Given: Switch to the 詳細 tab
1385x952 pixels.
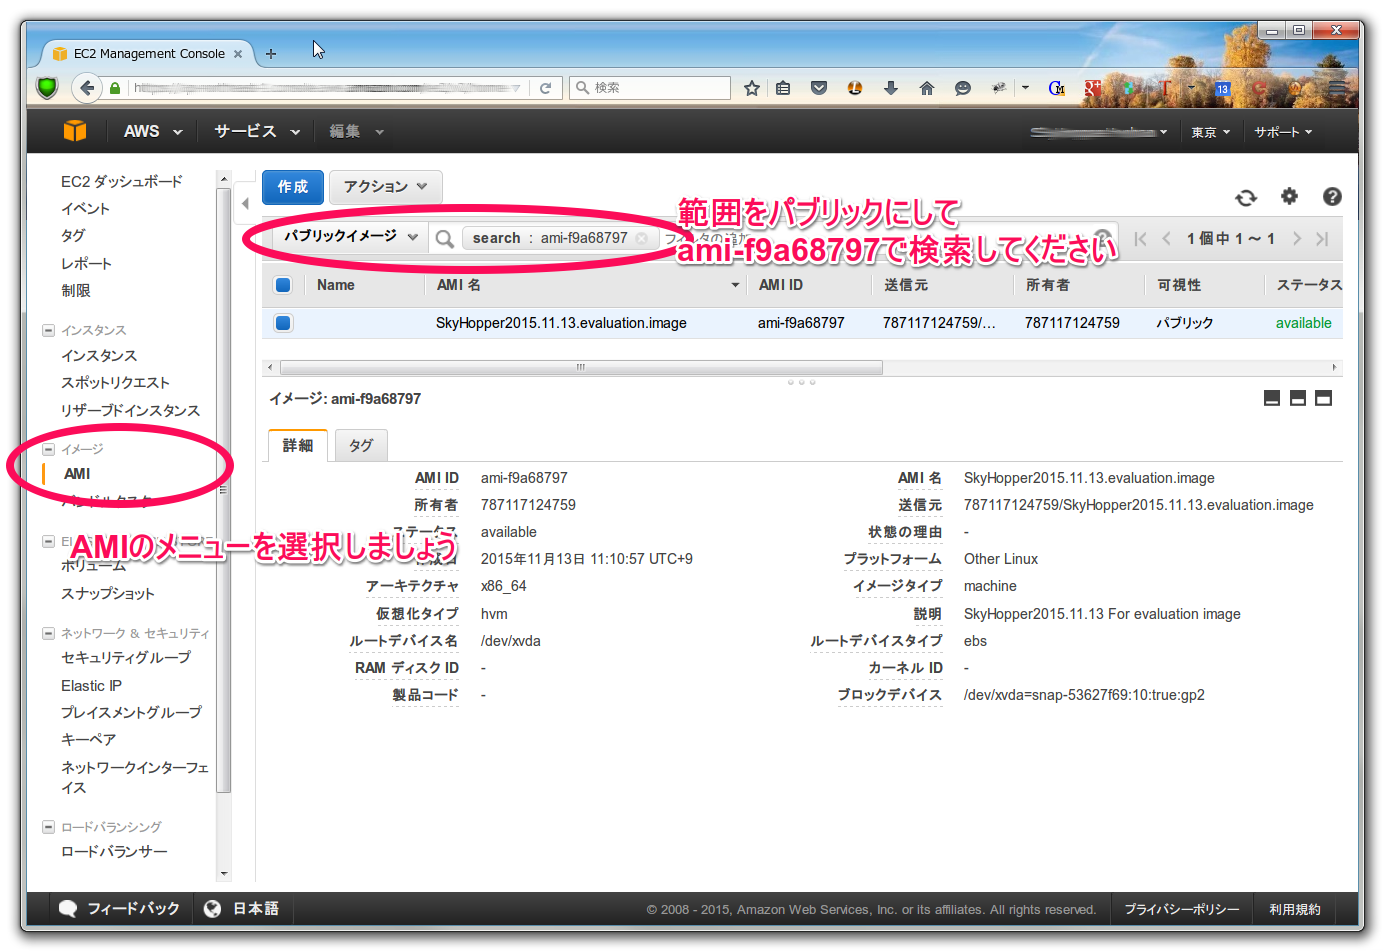Looking at the screenshot, I should coord(297,445).
